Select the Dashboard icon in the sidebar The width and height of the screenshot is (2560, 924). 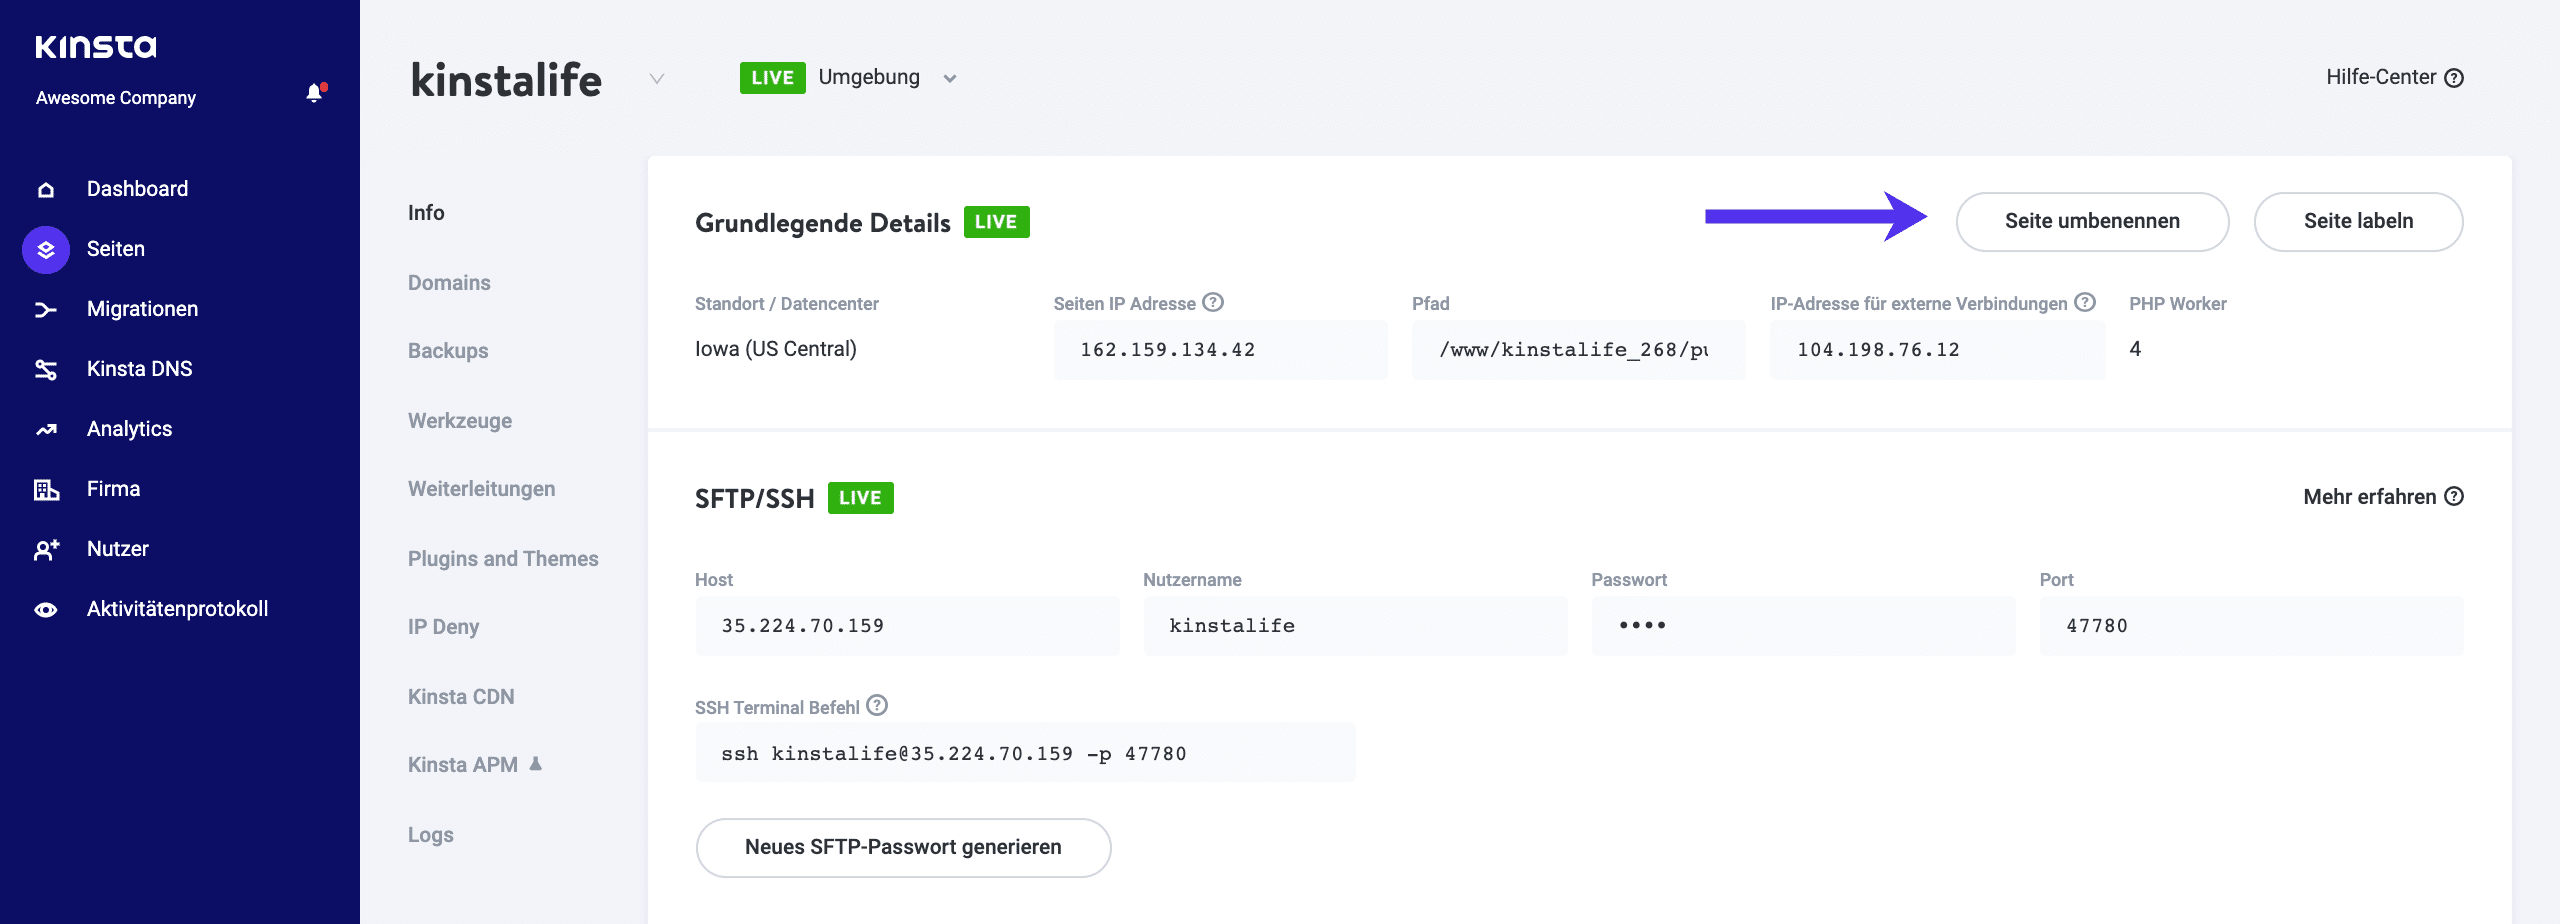tap(45, 188)
